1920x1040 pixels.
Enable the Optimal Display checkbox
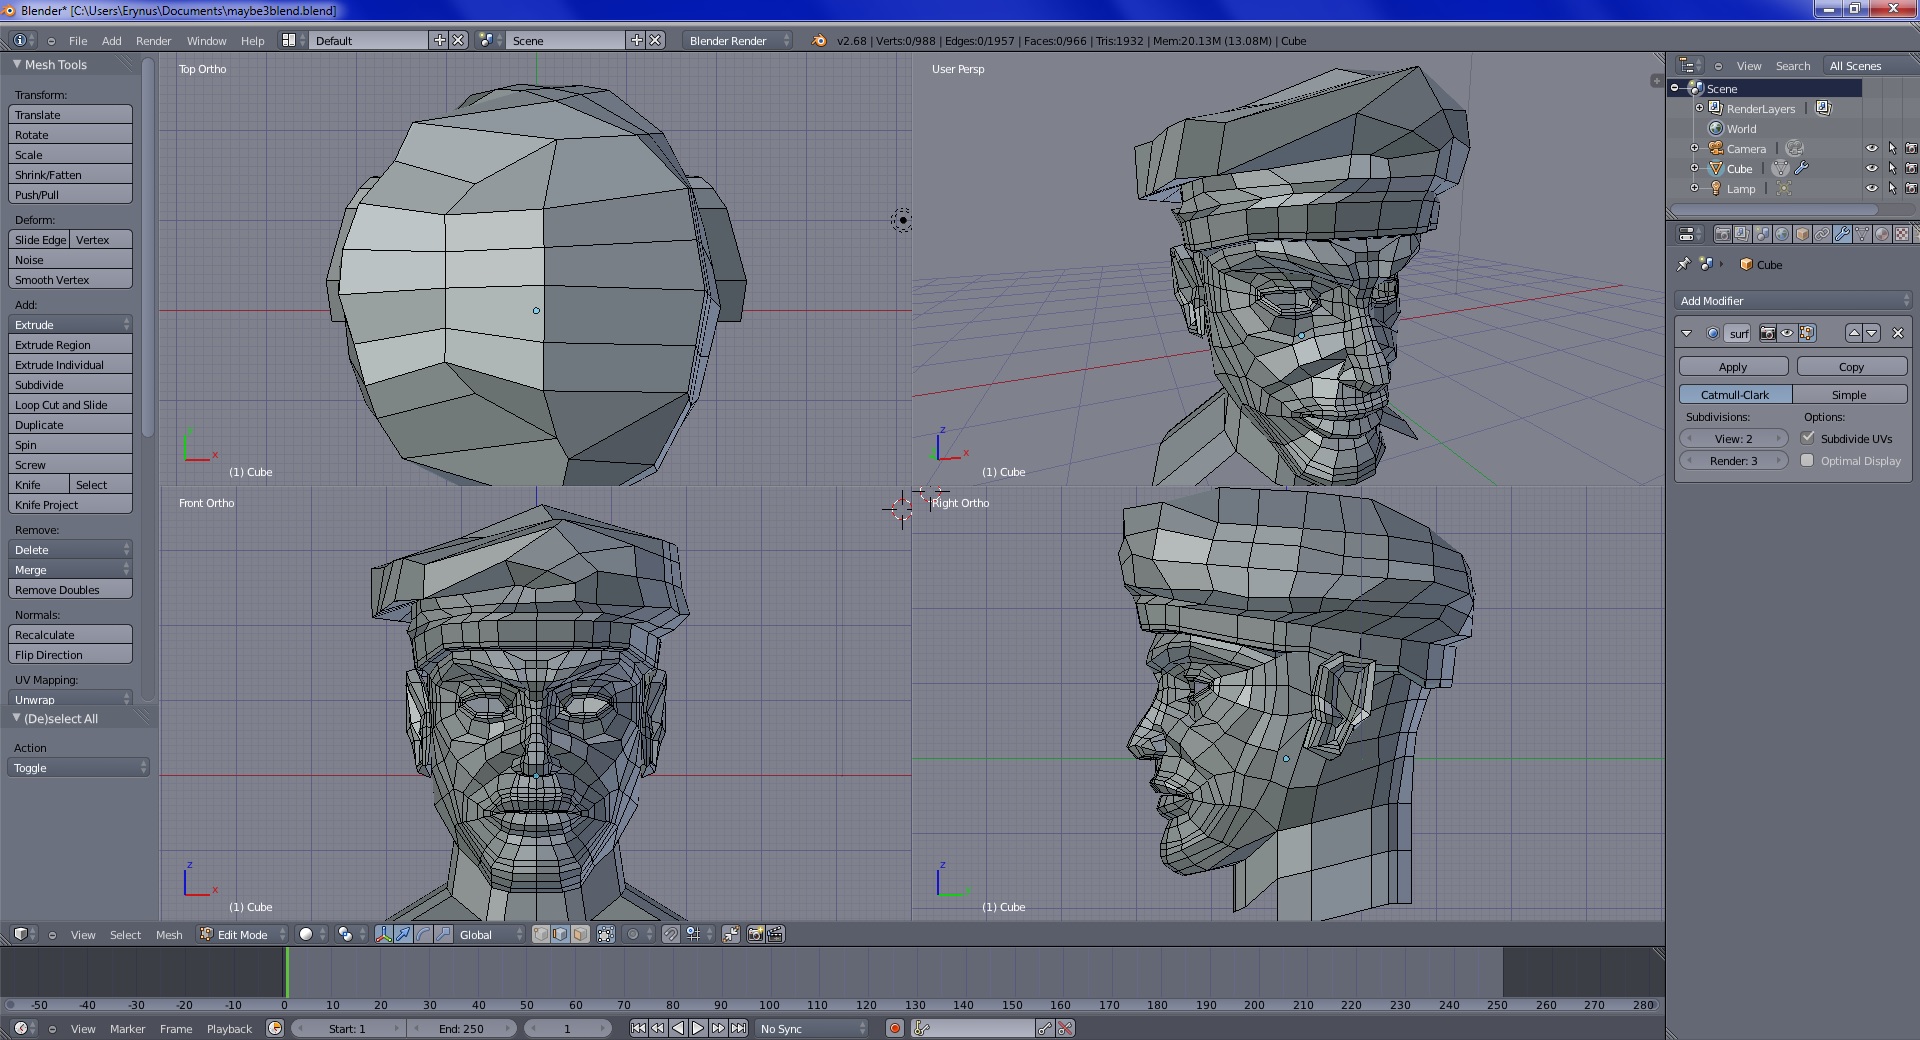[x=1807, y=460]
